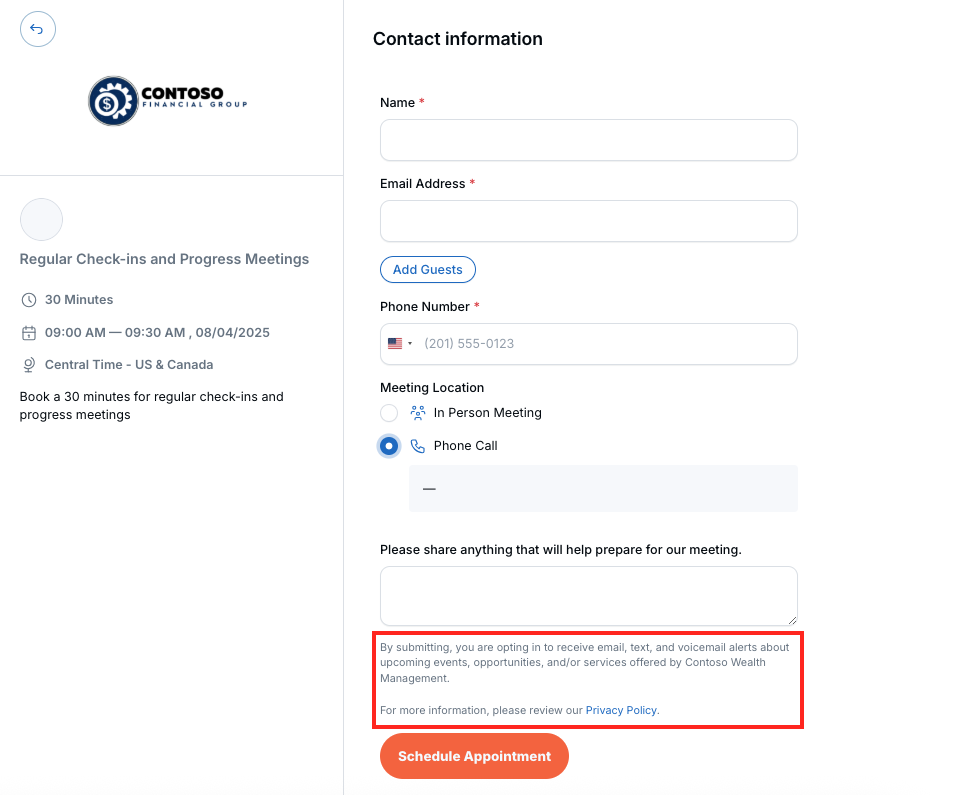Screen dimensions: 961x795
Task: Click the clock icon beside 30 Minutes
Action: pos(29,300)
